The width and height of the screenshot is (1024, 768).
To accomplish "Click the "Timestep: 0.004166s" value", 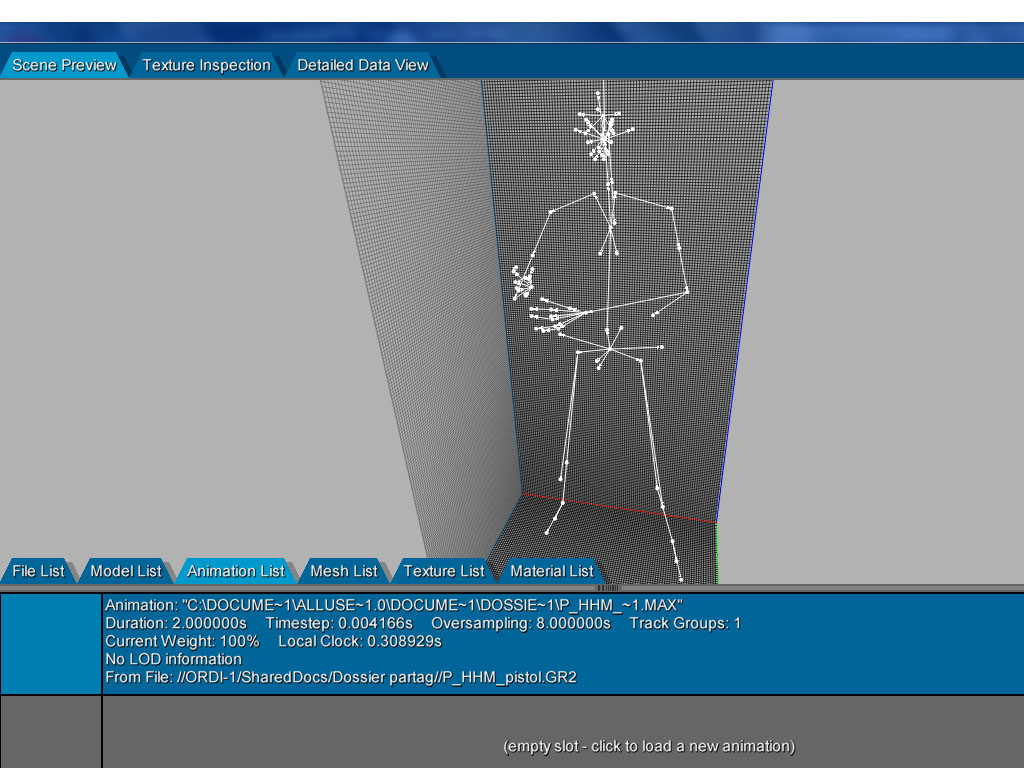I will [339, 624].
